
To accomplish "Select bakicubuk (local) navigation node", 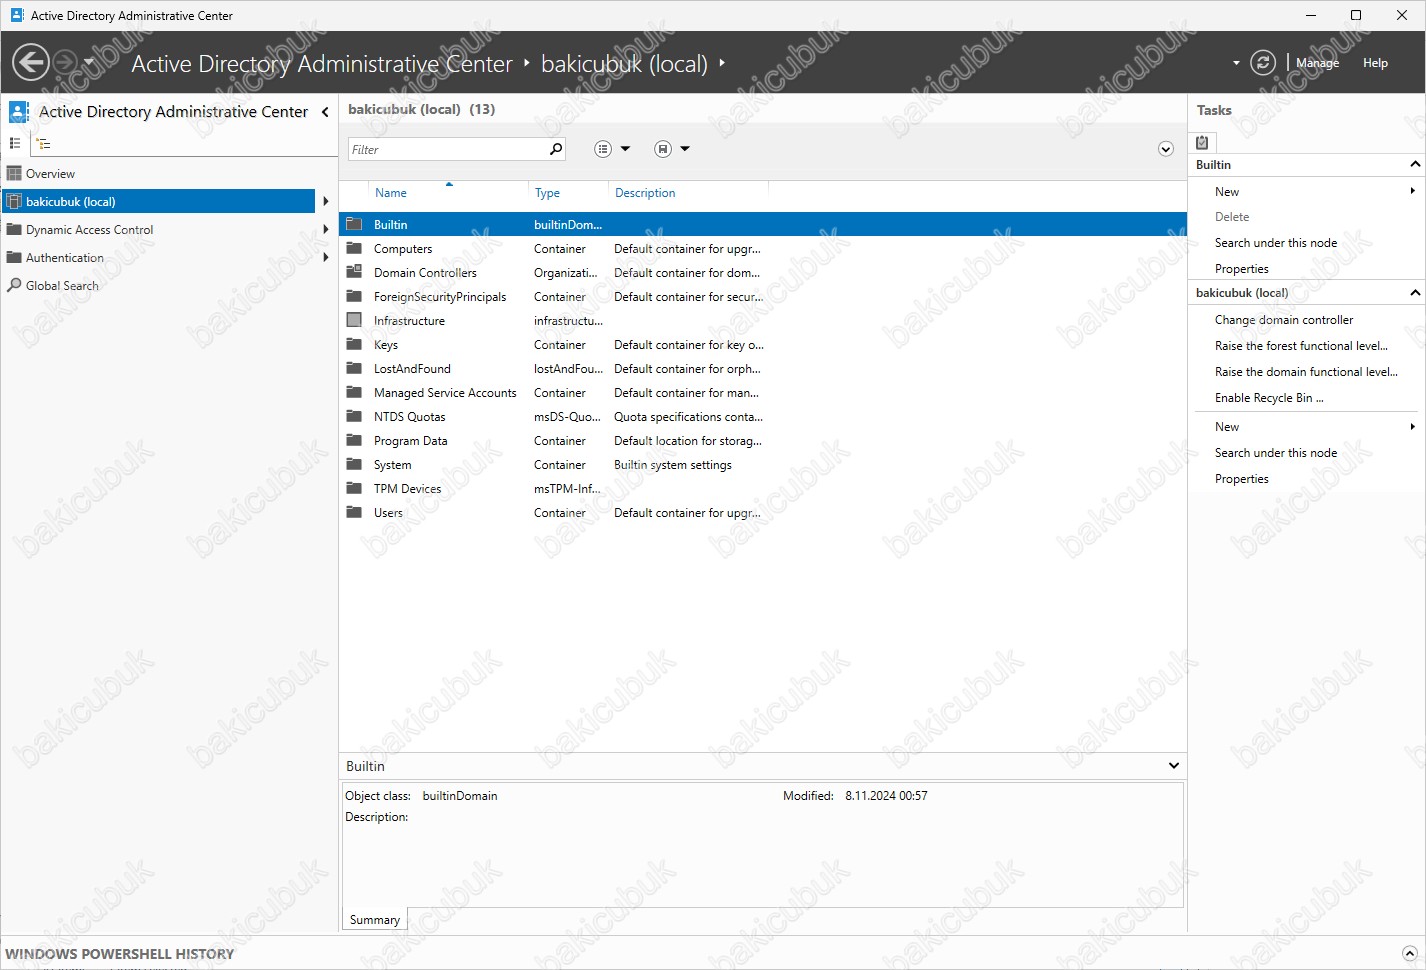I will (158, 201).
